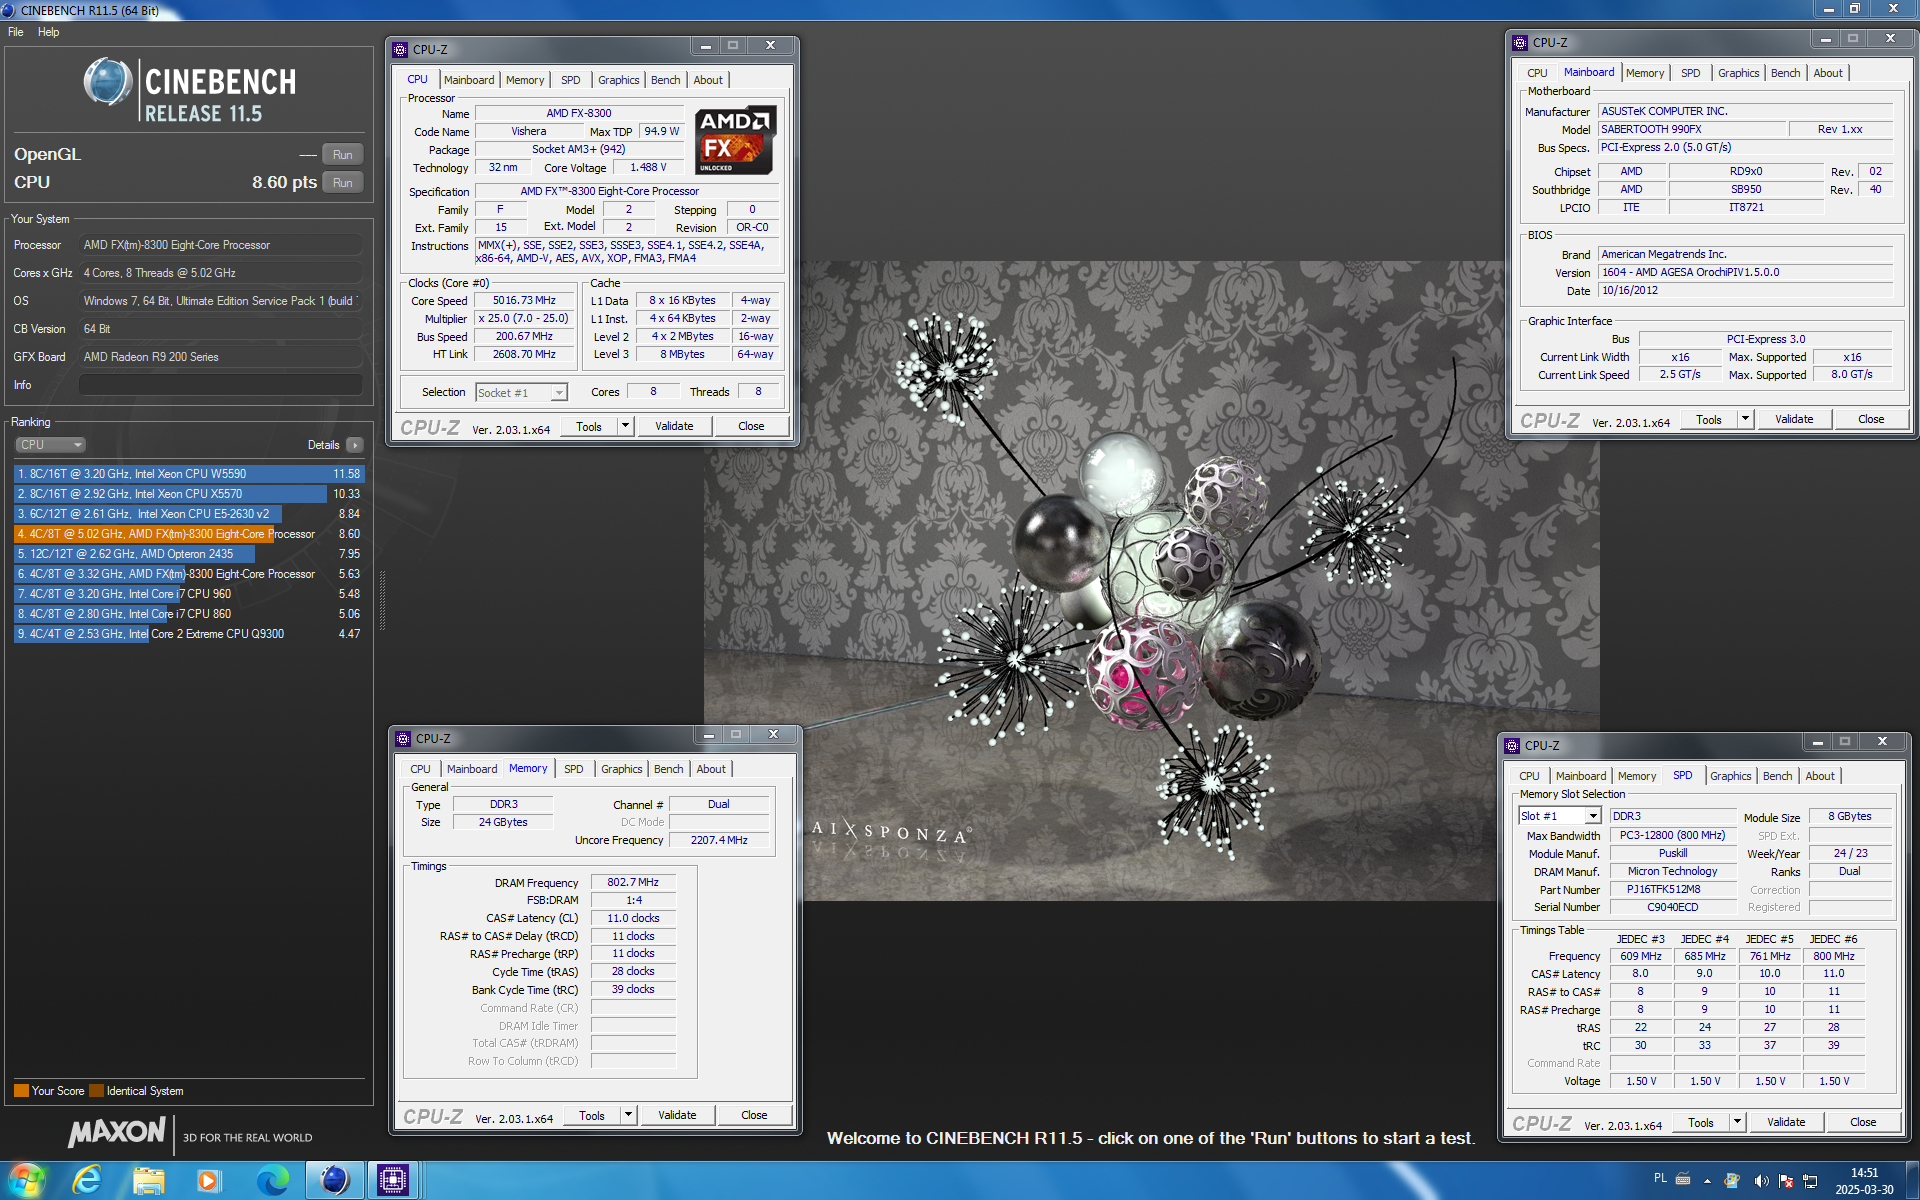Click the SABERTOOTH 990FX model field
Image resolution: width=1920 pixels, height=1200 pixels.
[x=1692, y=129]
